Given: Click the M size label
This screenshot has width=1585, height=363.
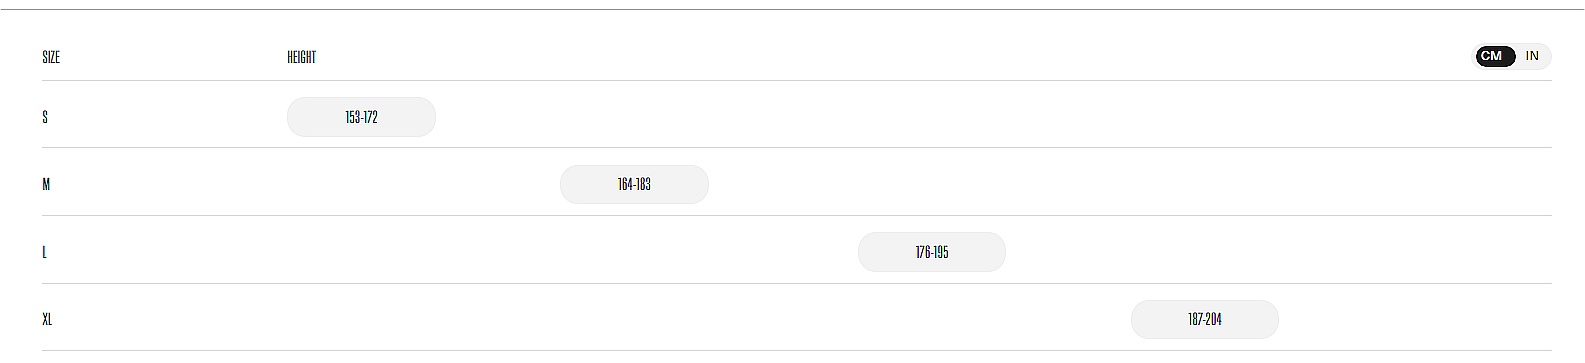Looking at the screenshot, I should pos(46,184).
